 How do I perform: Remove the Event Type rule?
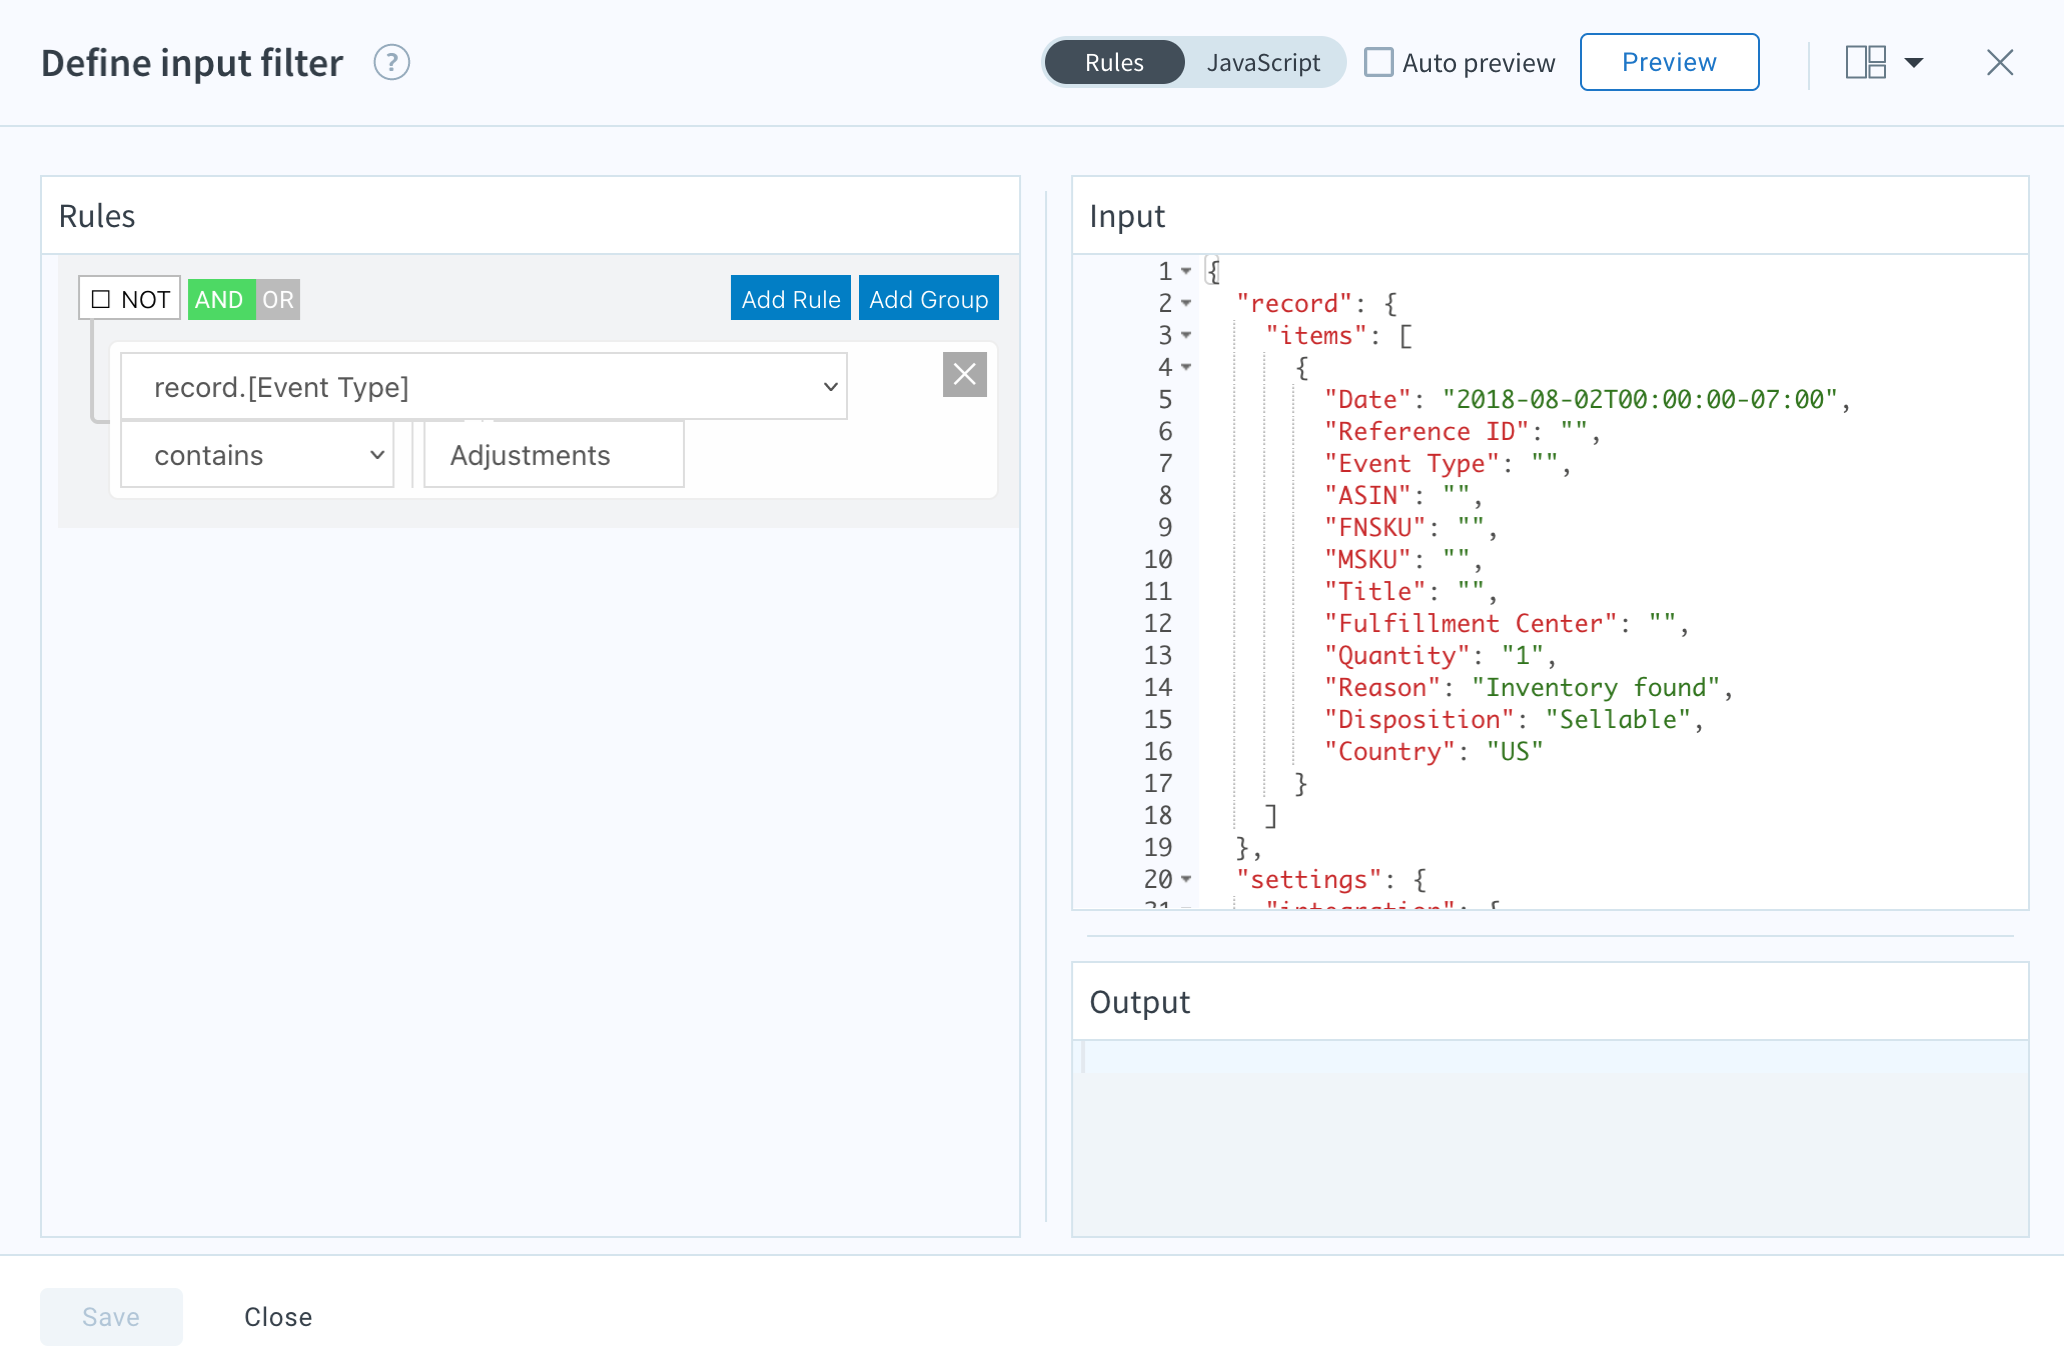point(964,374)
